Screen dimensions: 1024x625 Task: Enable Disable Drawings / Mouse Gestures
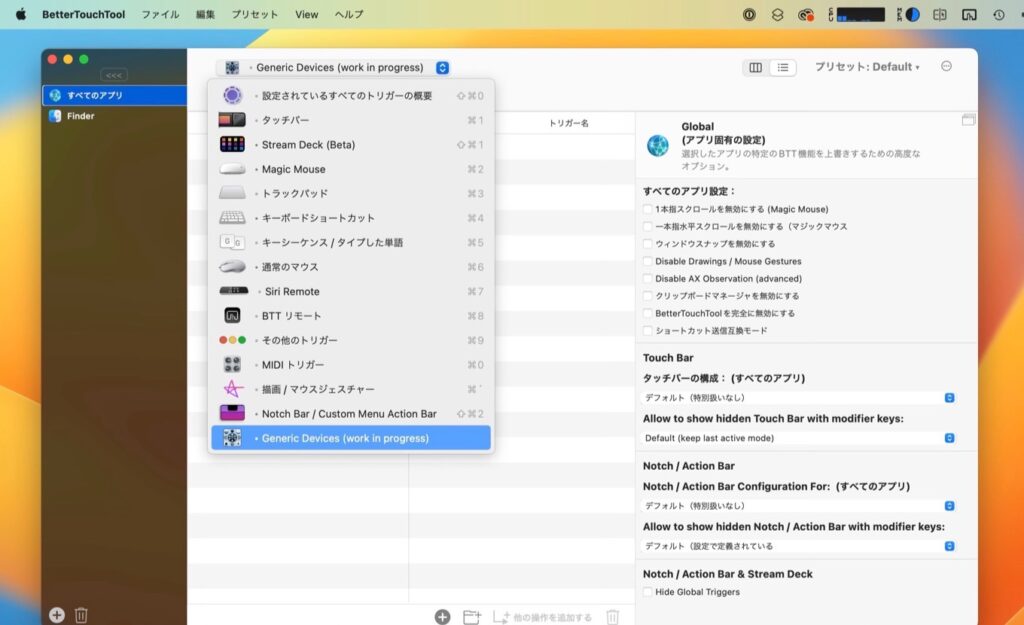[x=646, y=262]
